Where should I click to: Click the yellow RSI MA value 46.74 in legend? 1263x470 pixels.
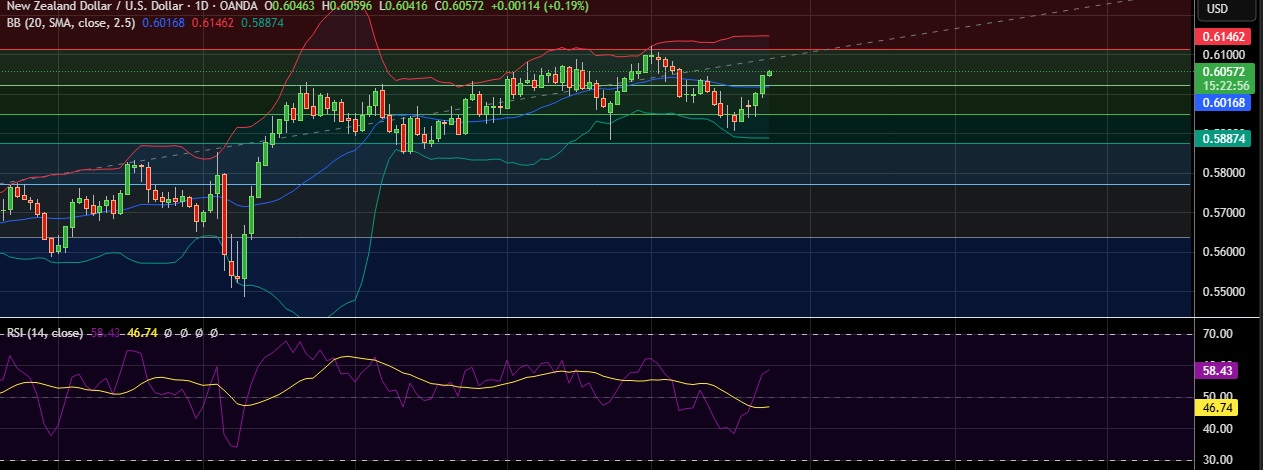144,332
